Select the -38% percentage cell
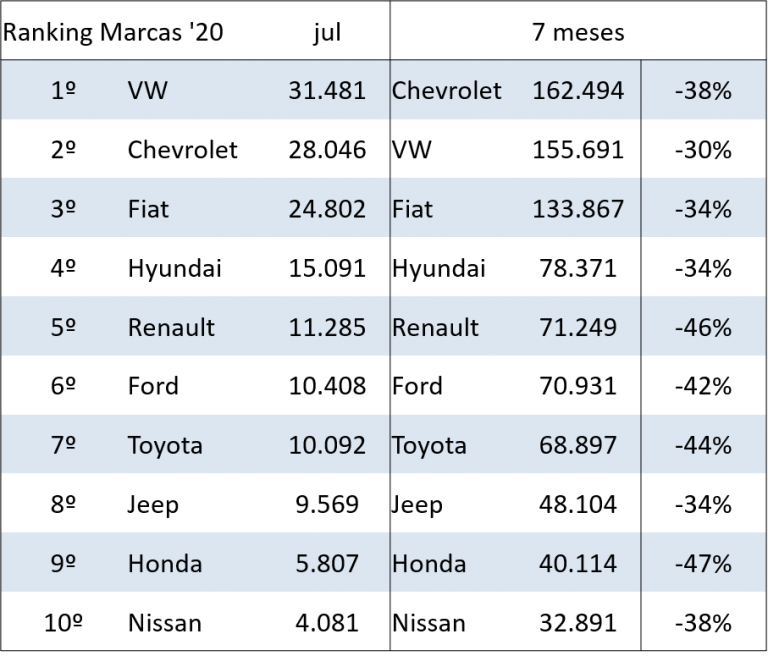768x656 pixels. [x=703, y=91]
